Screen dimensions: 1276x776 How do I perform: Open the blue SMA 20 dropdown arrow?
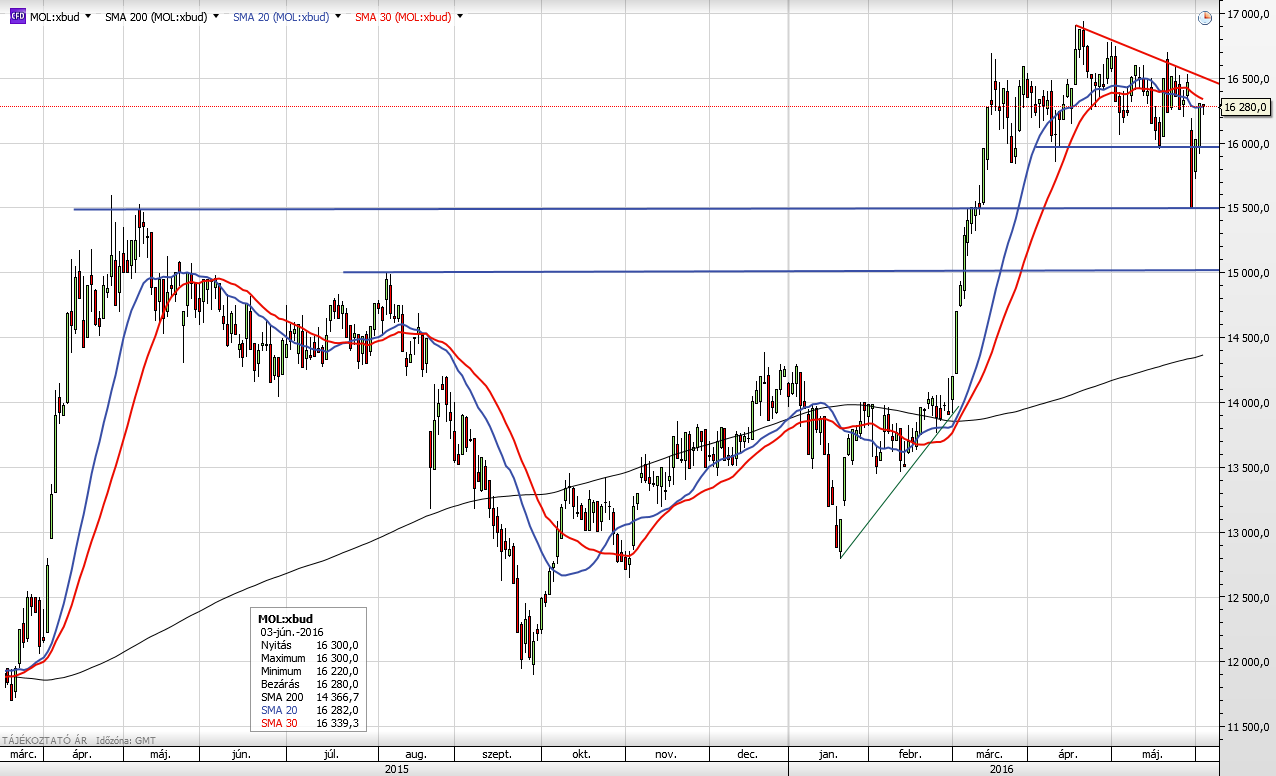point(339,17)
